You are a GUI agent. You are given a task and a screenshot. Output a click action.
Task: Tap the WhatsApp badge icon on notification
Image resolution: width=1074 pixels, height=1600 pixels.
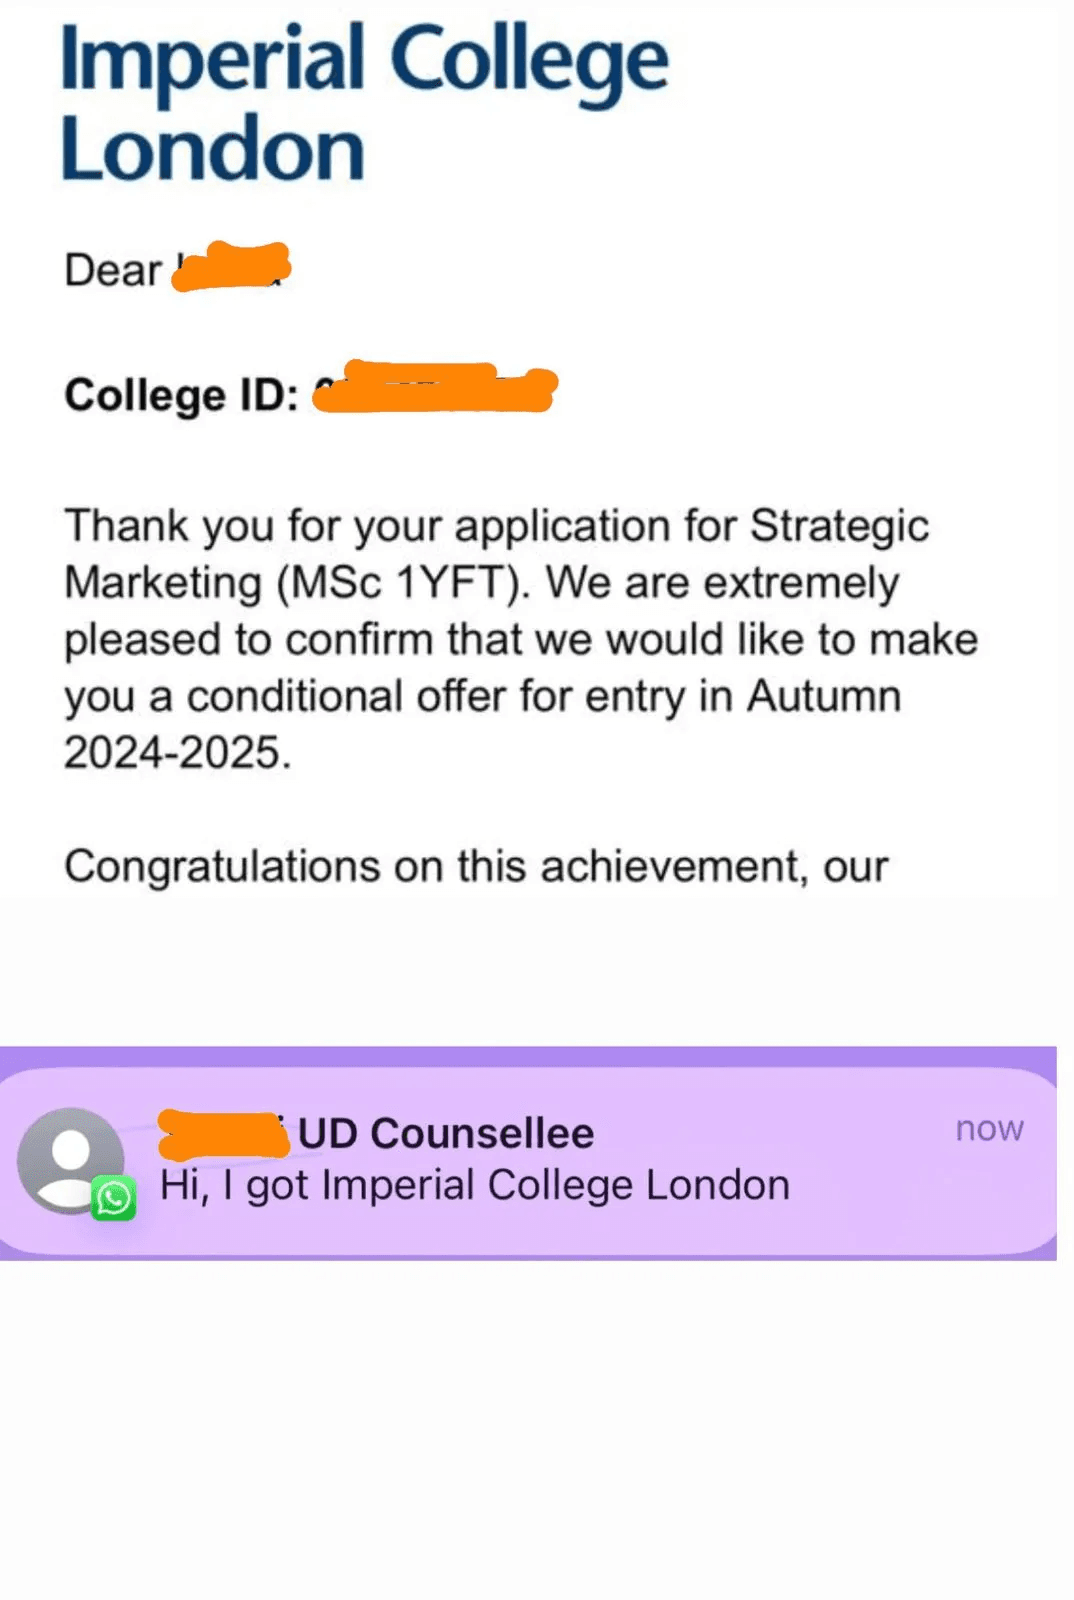point(114,1198)
